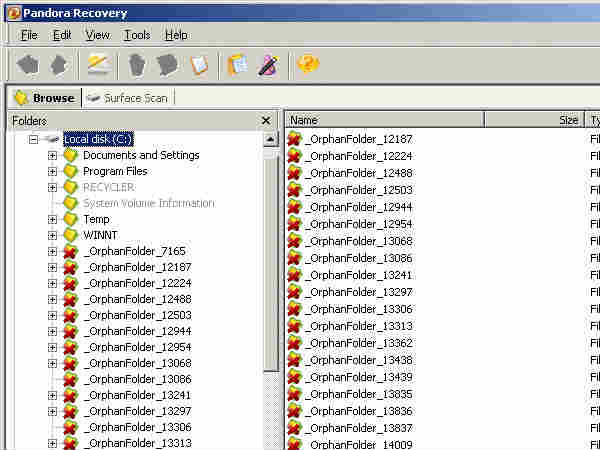
Task: Select _OrphanFolder_12488 label in the Folders tree
Action: [137, 299]
